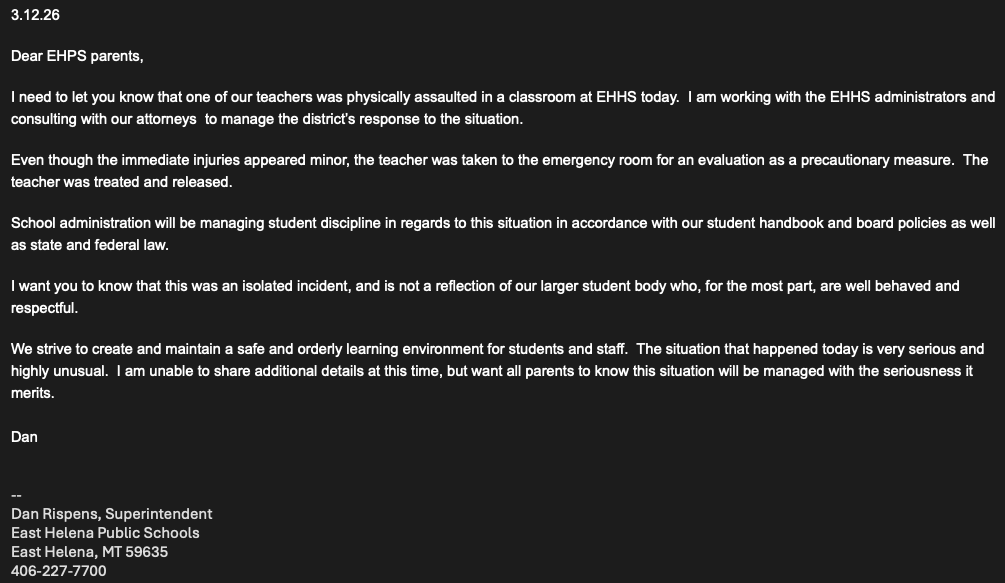Click the words "highly unusual."
Viewport: 1005px width, 583px height.
[60, 371]
